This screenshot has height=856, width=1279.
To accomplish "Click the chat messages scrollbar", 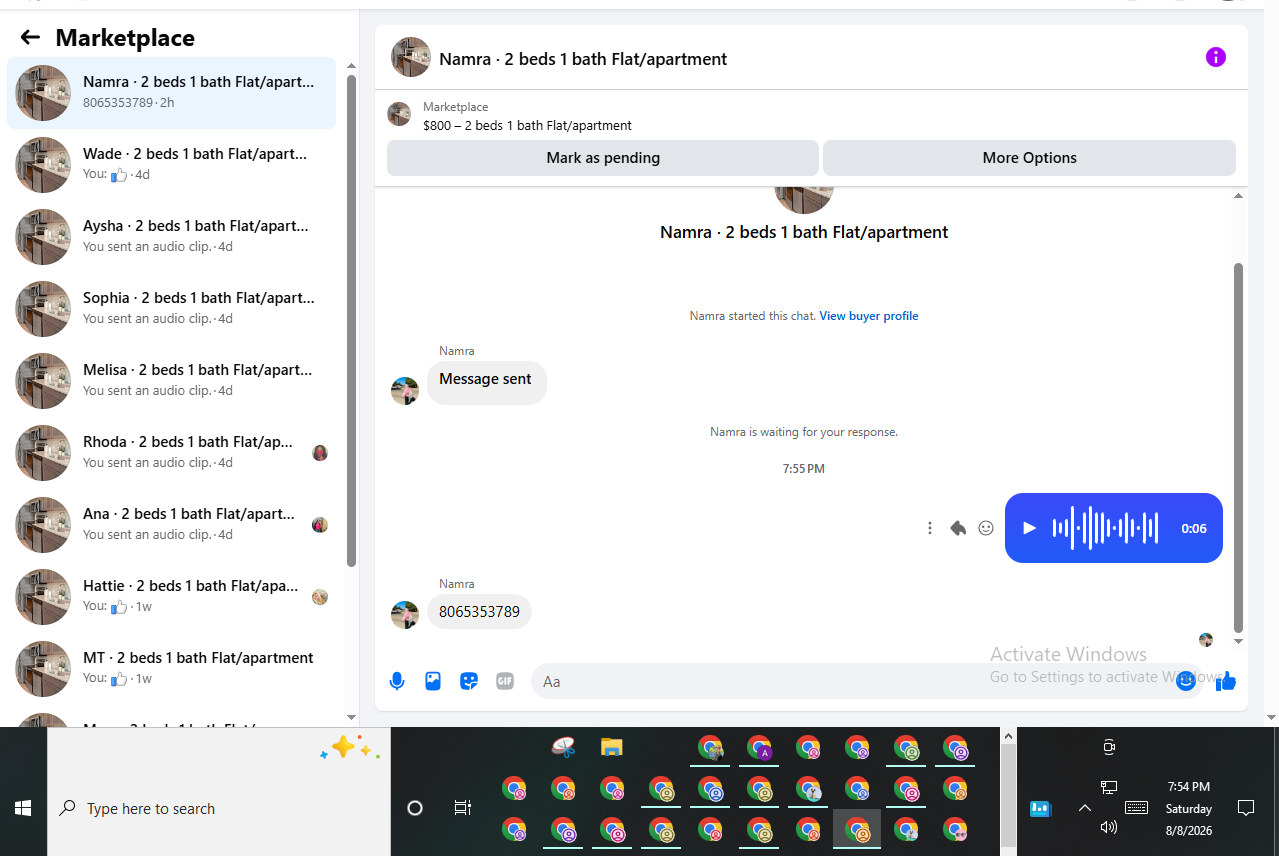I will (x=1238, y=447).
